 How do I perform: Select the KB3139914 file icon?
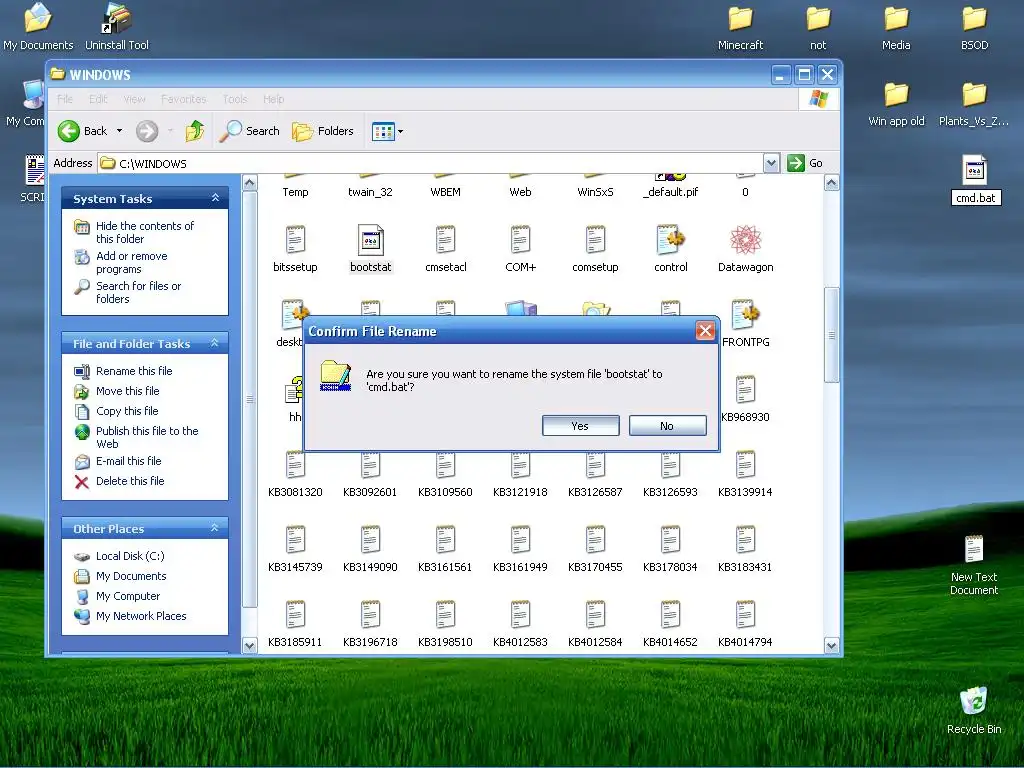coord(745,466)
